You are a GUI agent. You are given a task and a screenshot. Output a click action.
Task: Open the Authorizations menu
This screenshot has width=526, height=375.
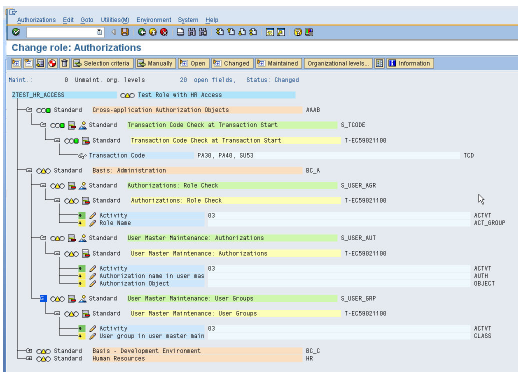(x=36, y=20)
